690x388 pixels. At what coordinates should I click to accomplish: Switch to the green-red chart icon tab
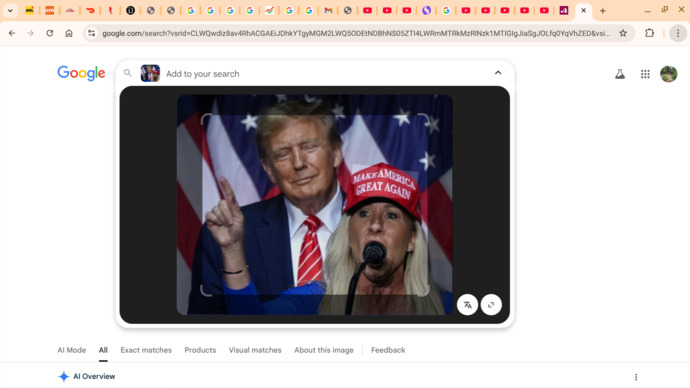(269, 11)
